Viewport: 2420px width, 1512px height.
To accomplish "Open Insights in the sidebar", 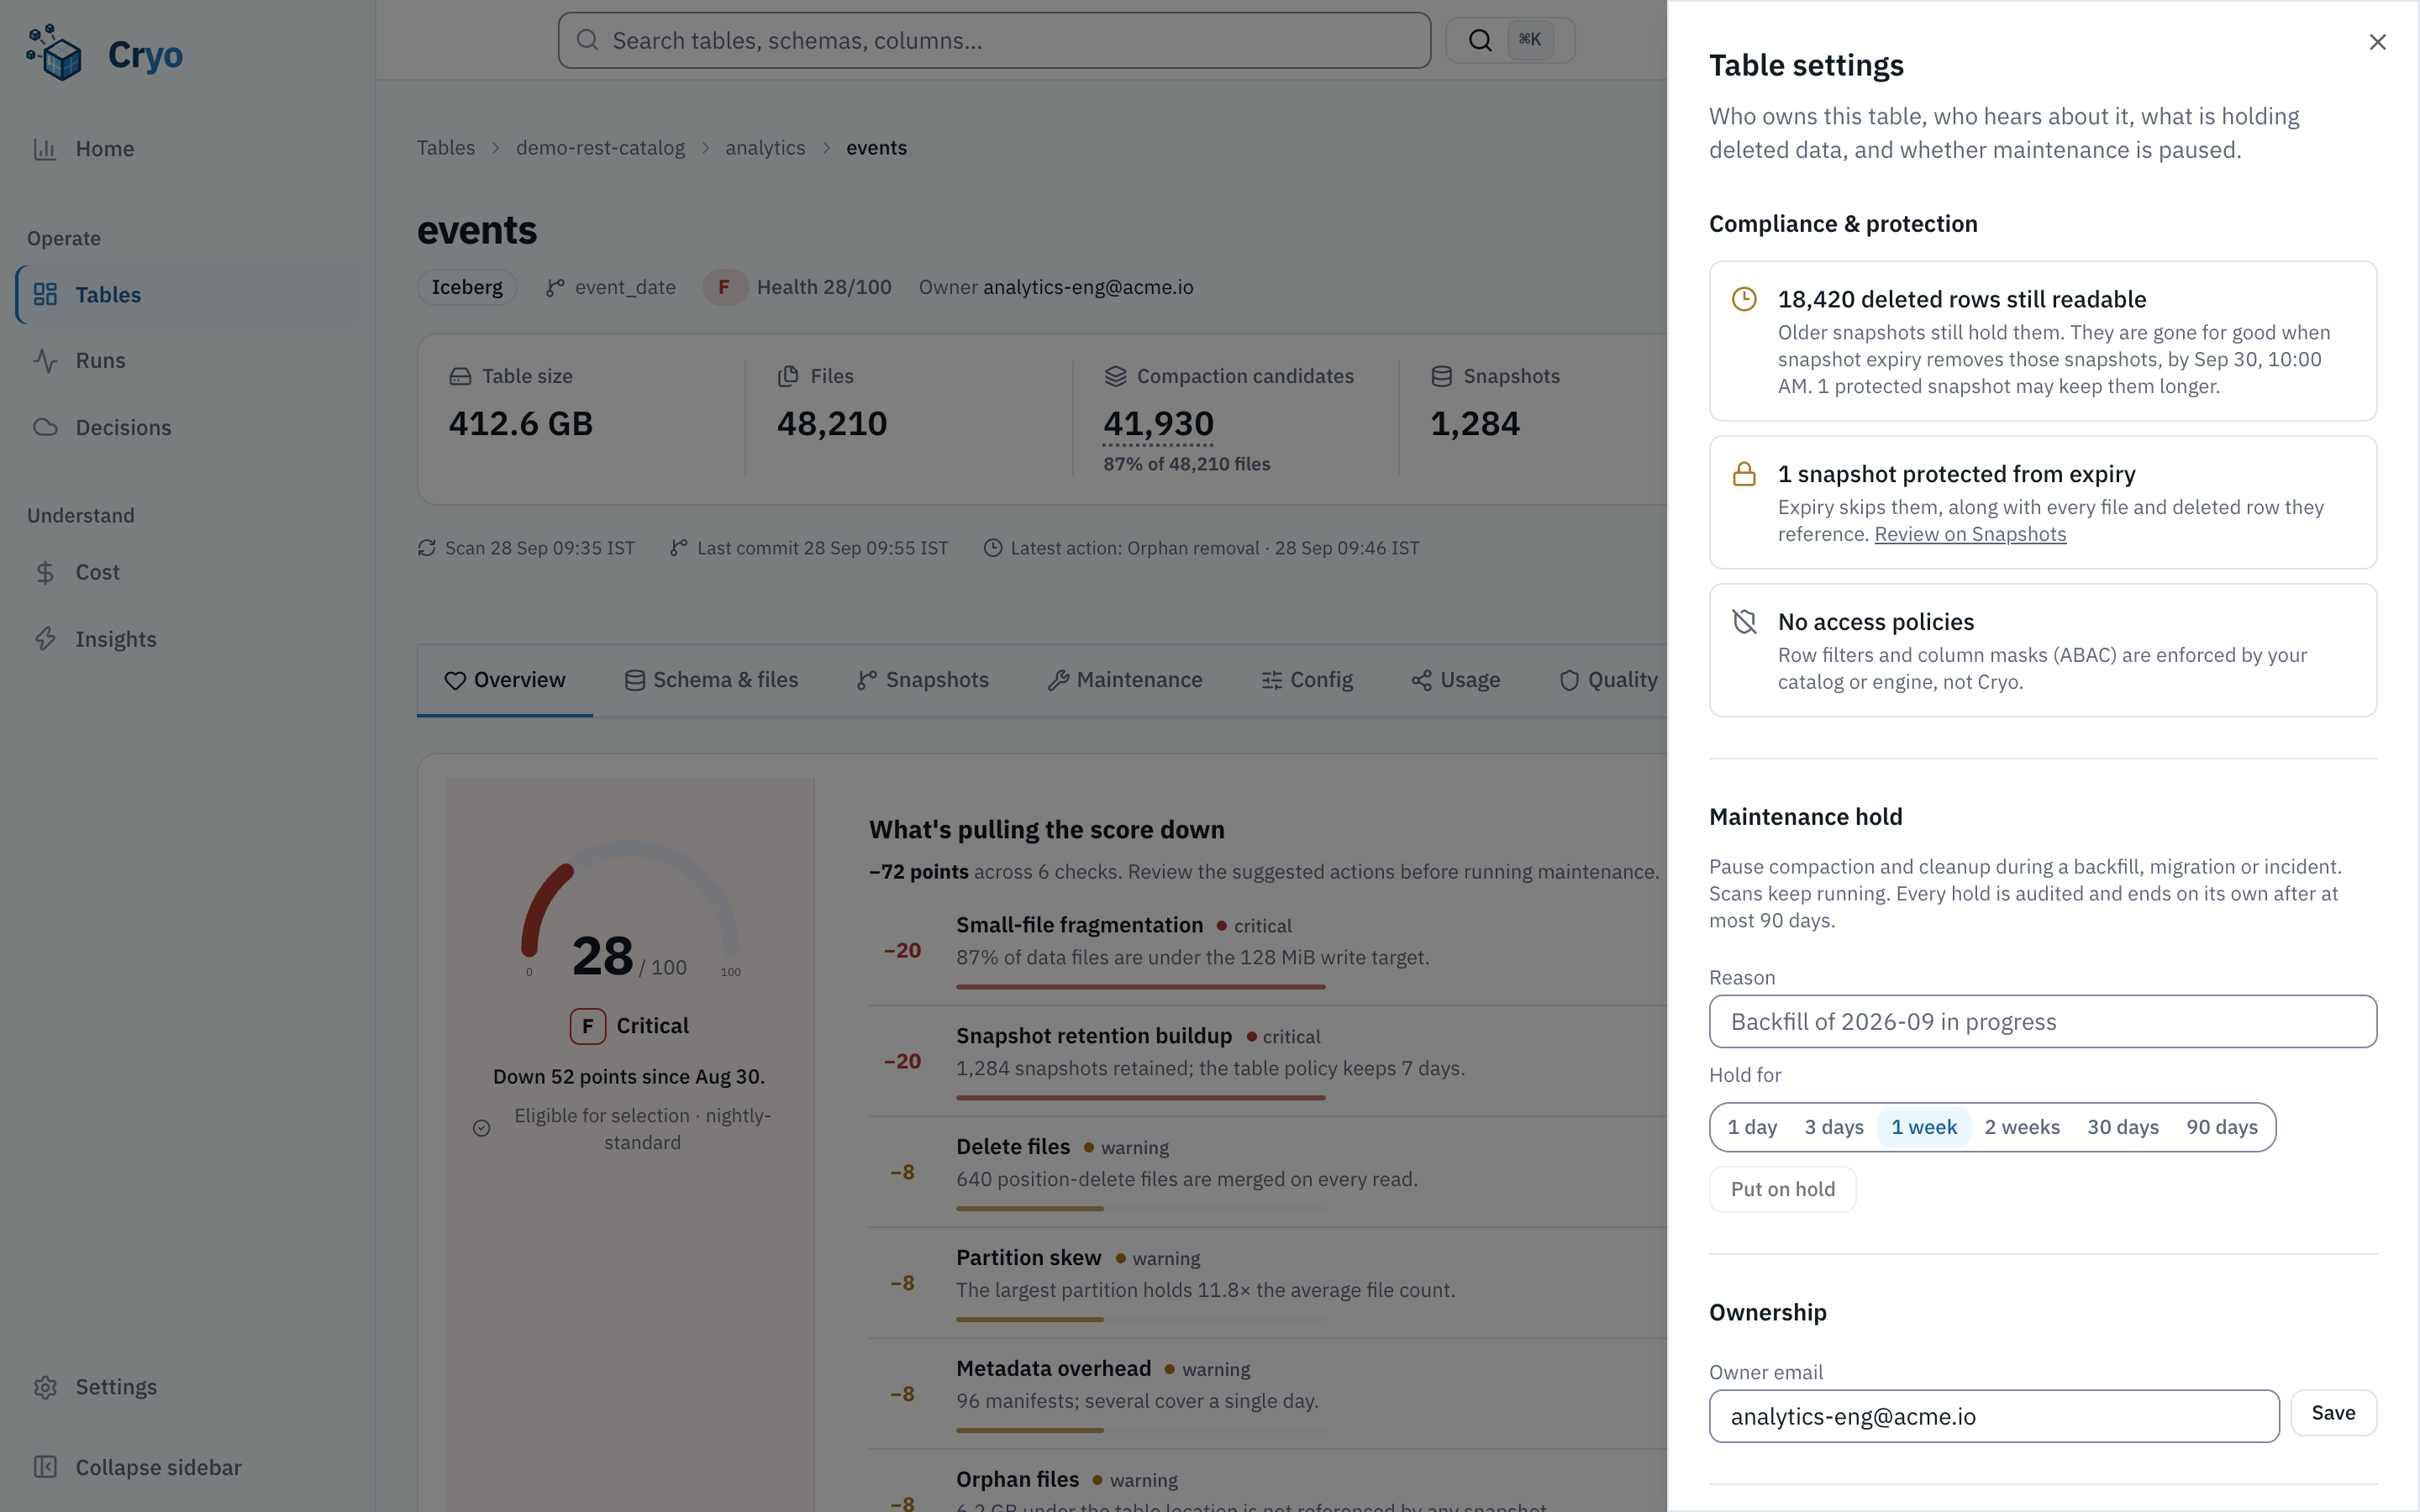I will (188, 639).
